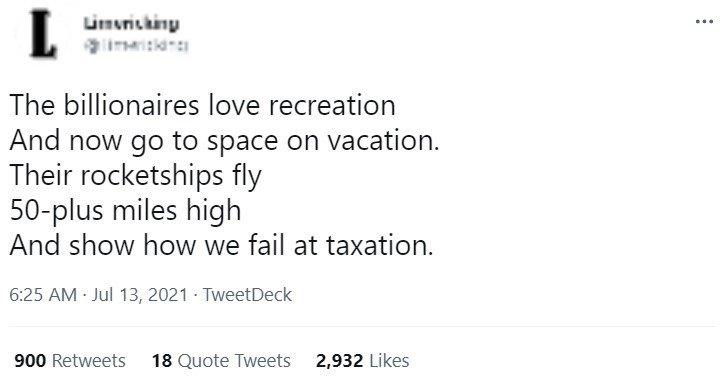Open the three-dot more options menu
The image size is (727, 380).
pos(704,21)
